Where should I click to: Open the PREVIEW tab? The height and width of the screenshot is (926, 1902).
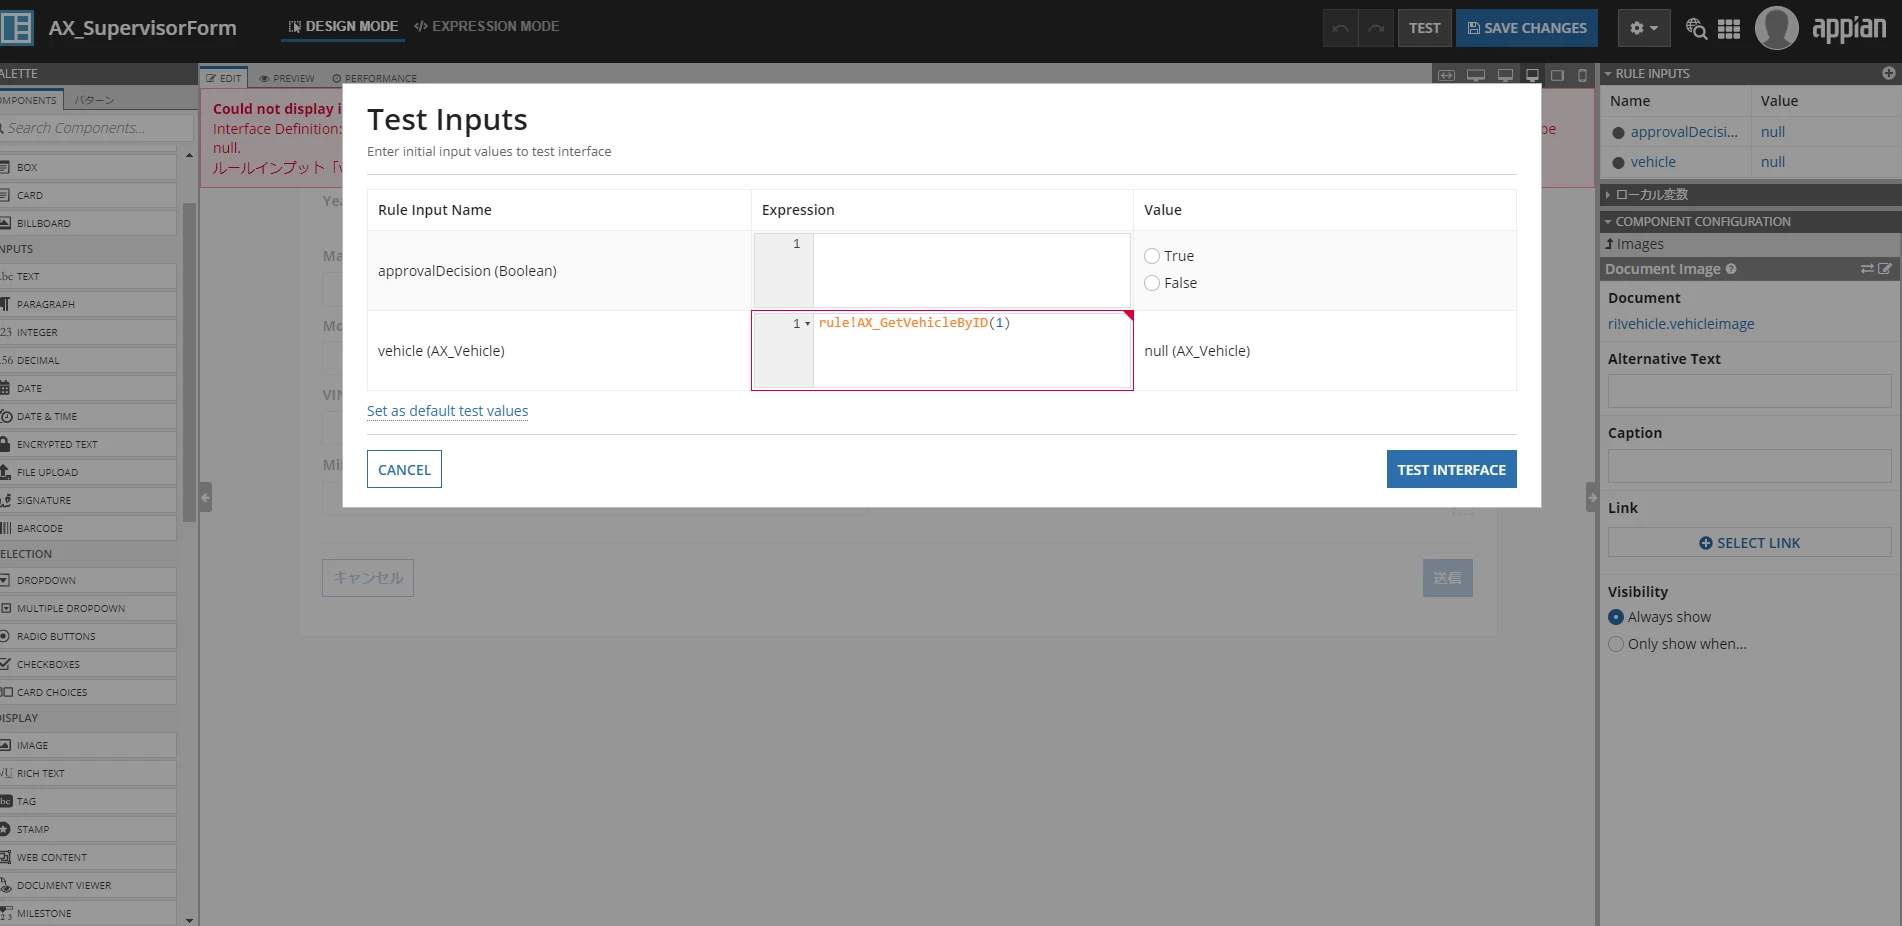287,78
